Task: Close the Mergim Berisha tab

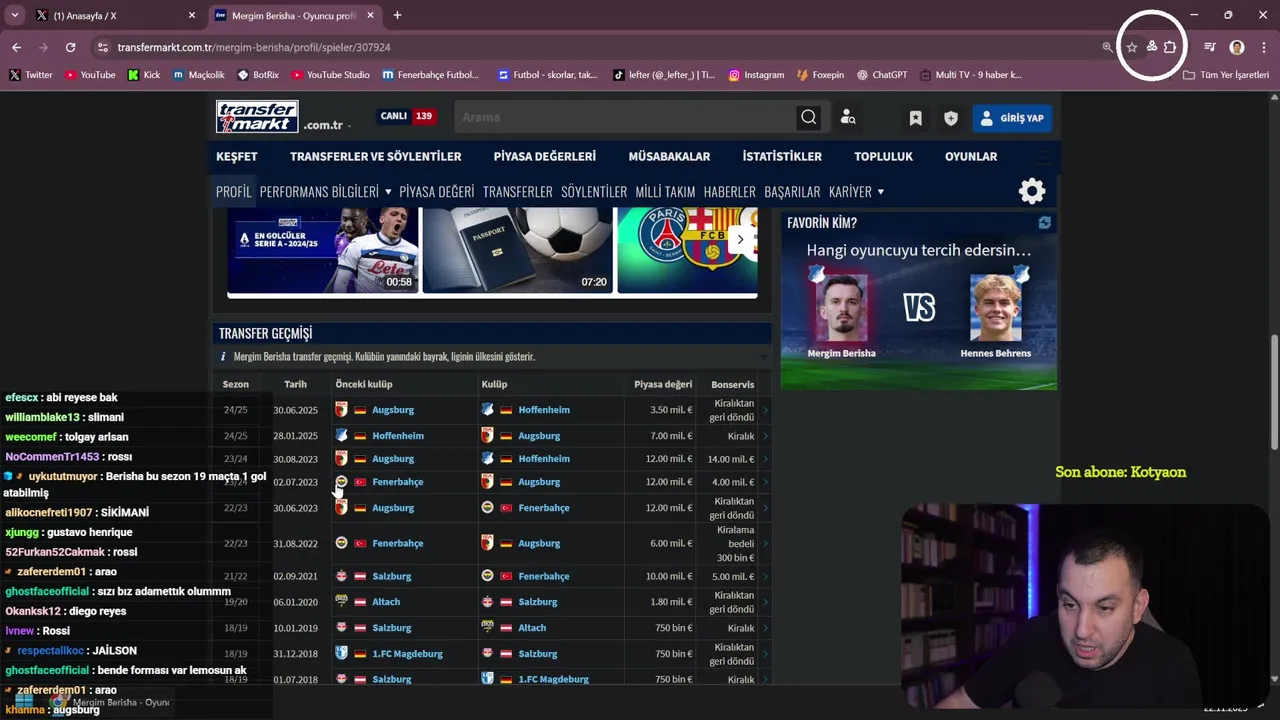Action: (370, 15)
